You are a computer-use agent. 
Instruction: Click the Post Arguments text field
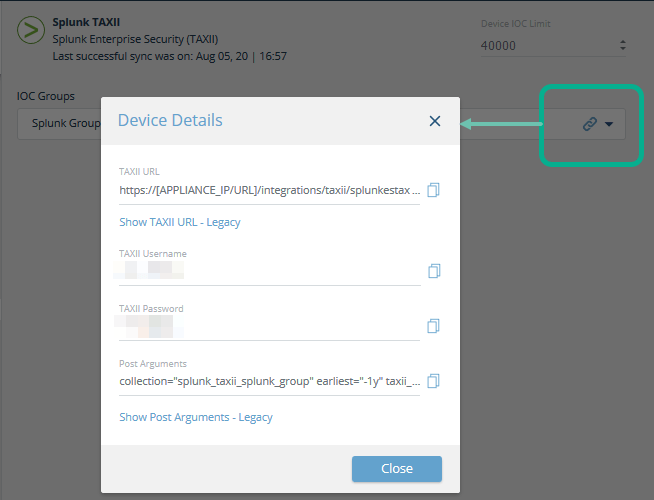(269, 382)
